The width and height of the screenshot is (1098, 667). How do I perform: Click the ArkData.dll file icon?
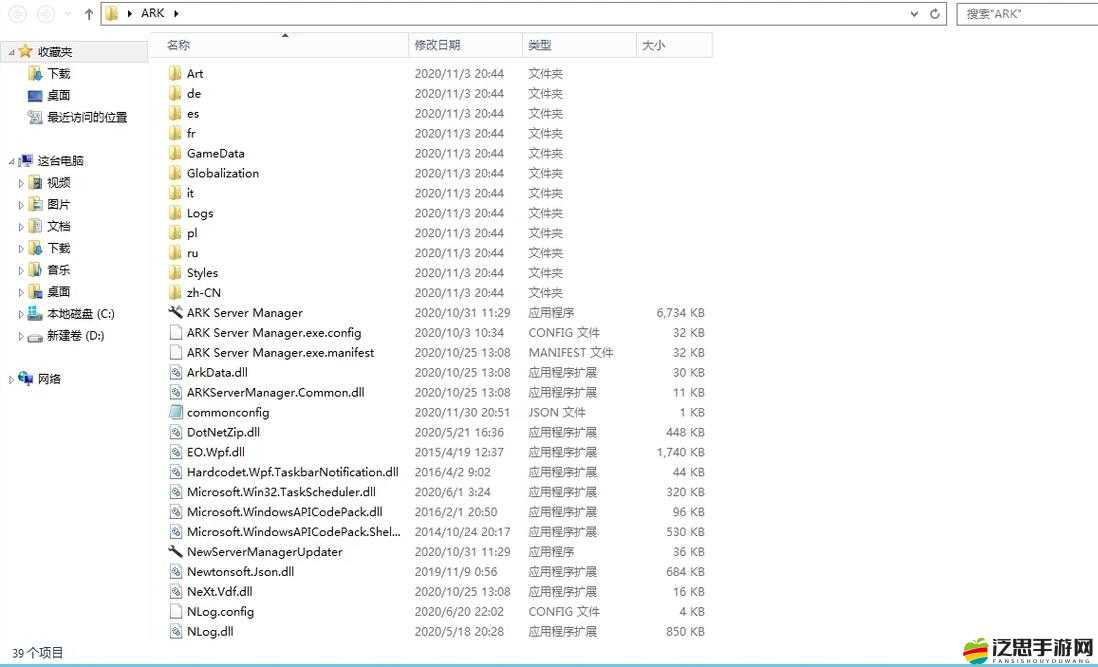click(176, 372)
